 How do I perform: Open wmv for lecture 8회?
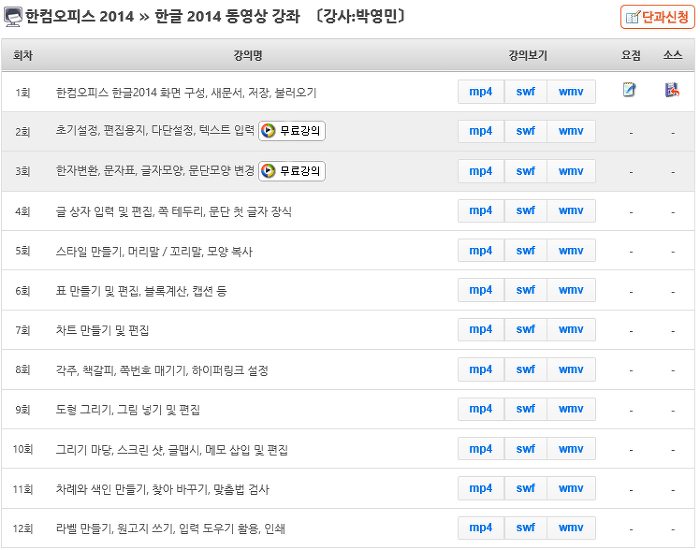pyautogui.click(x=571, y=369)
